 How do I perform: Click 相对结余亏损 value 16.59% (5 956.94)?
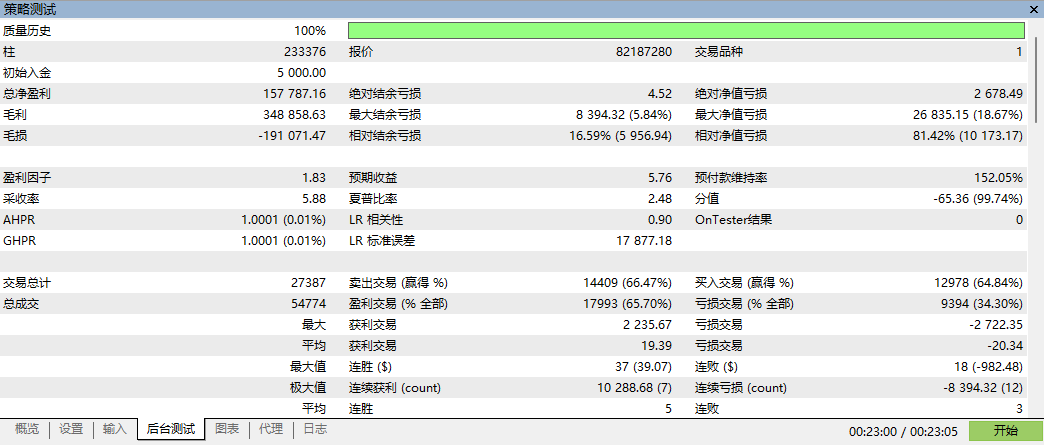(x=621, y=136)
